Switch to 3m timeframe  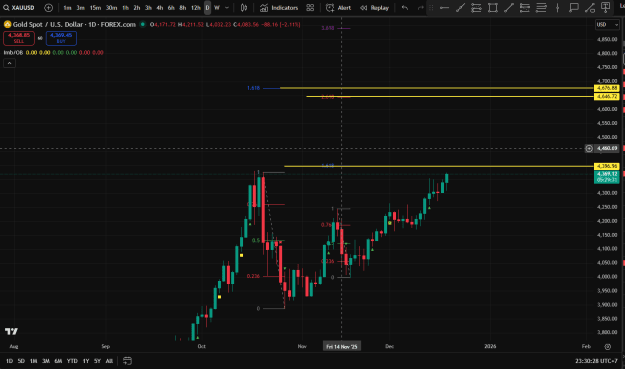pos(80,8)
